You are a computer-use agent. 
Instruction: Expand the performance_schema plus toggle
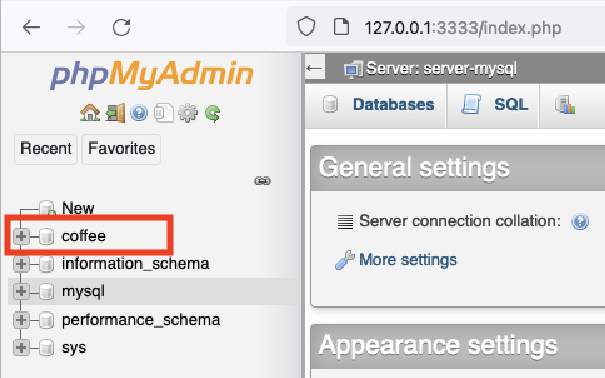click(x=21, y=320)
